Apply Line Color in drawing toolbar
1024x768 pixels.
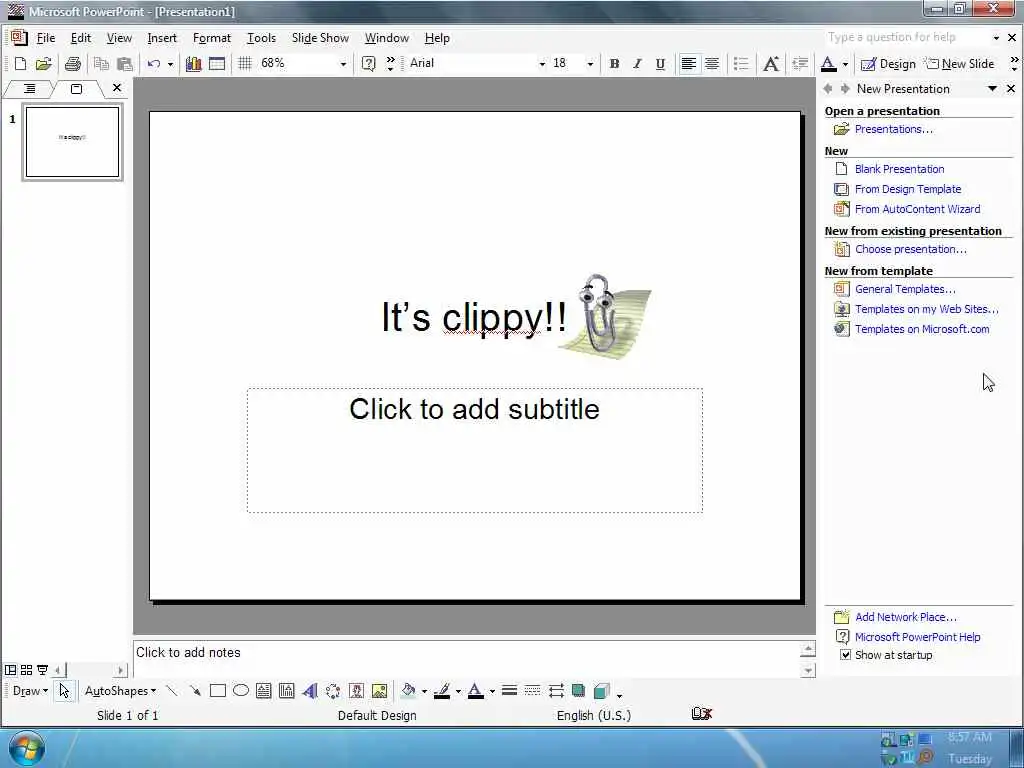[x=442, y=690]
